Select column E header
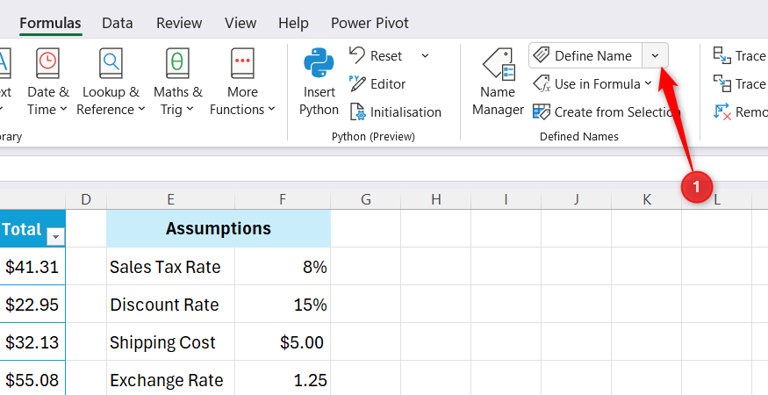 (170, 199)
